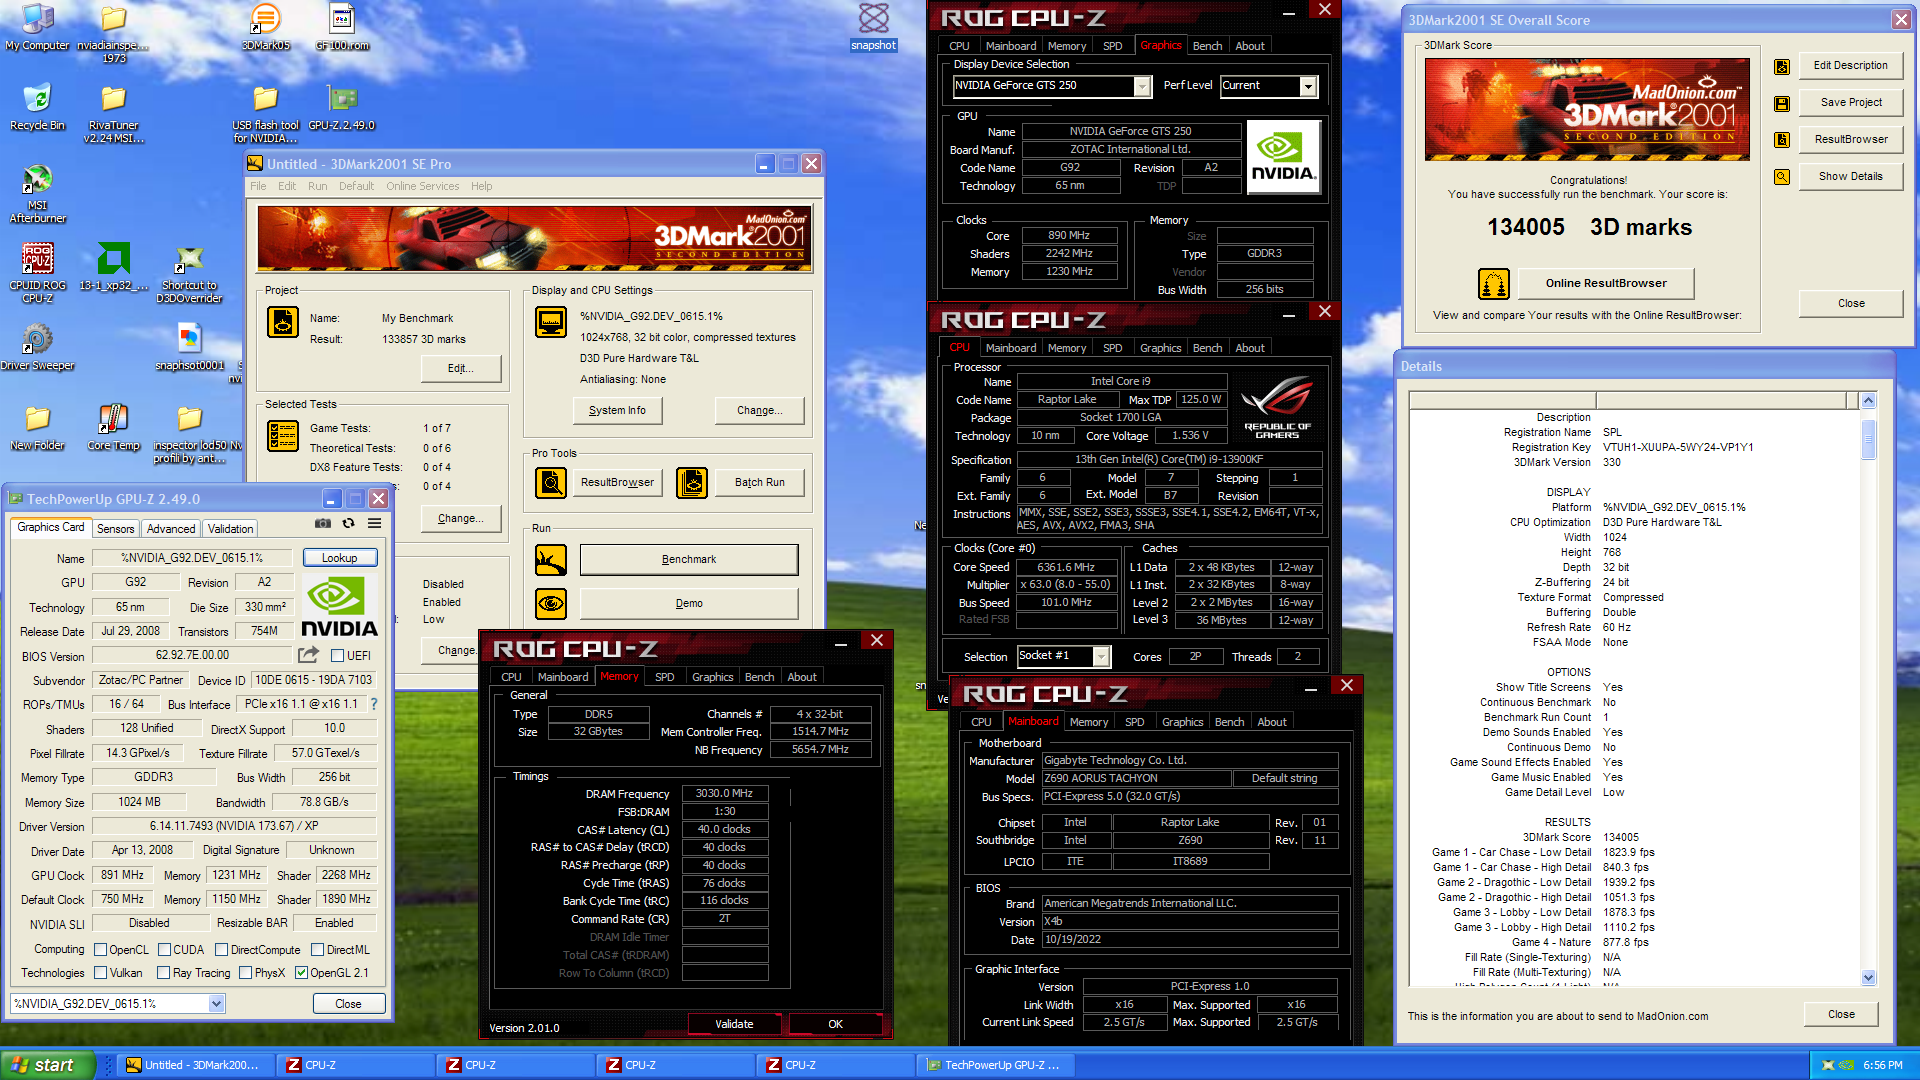Screen dimensions: 1920x1080
Task: Click Details list scroll up arrow
Action: [1868, 401]
